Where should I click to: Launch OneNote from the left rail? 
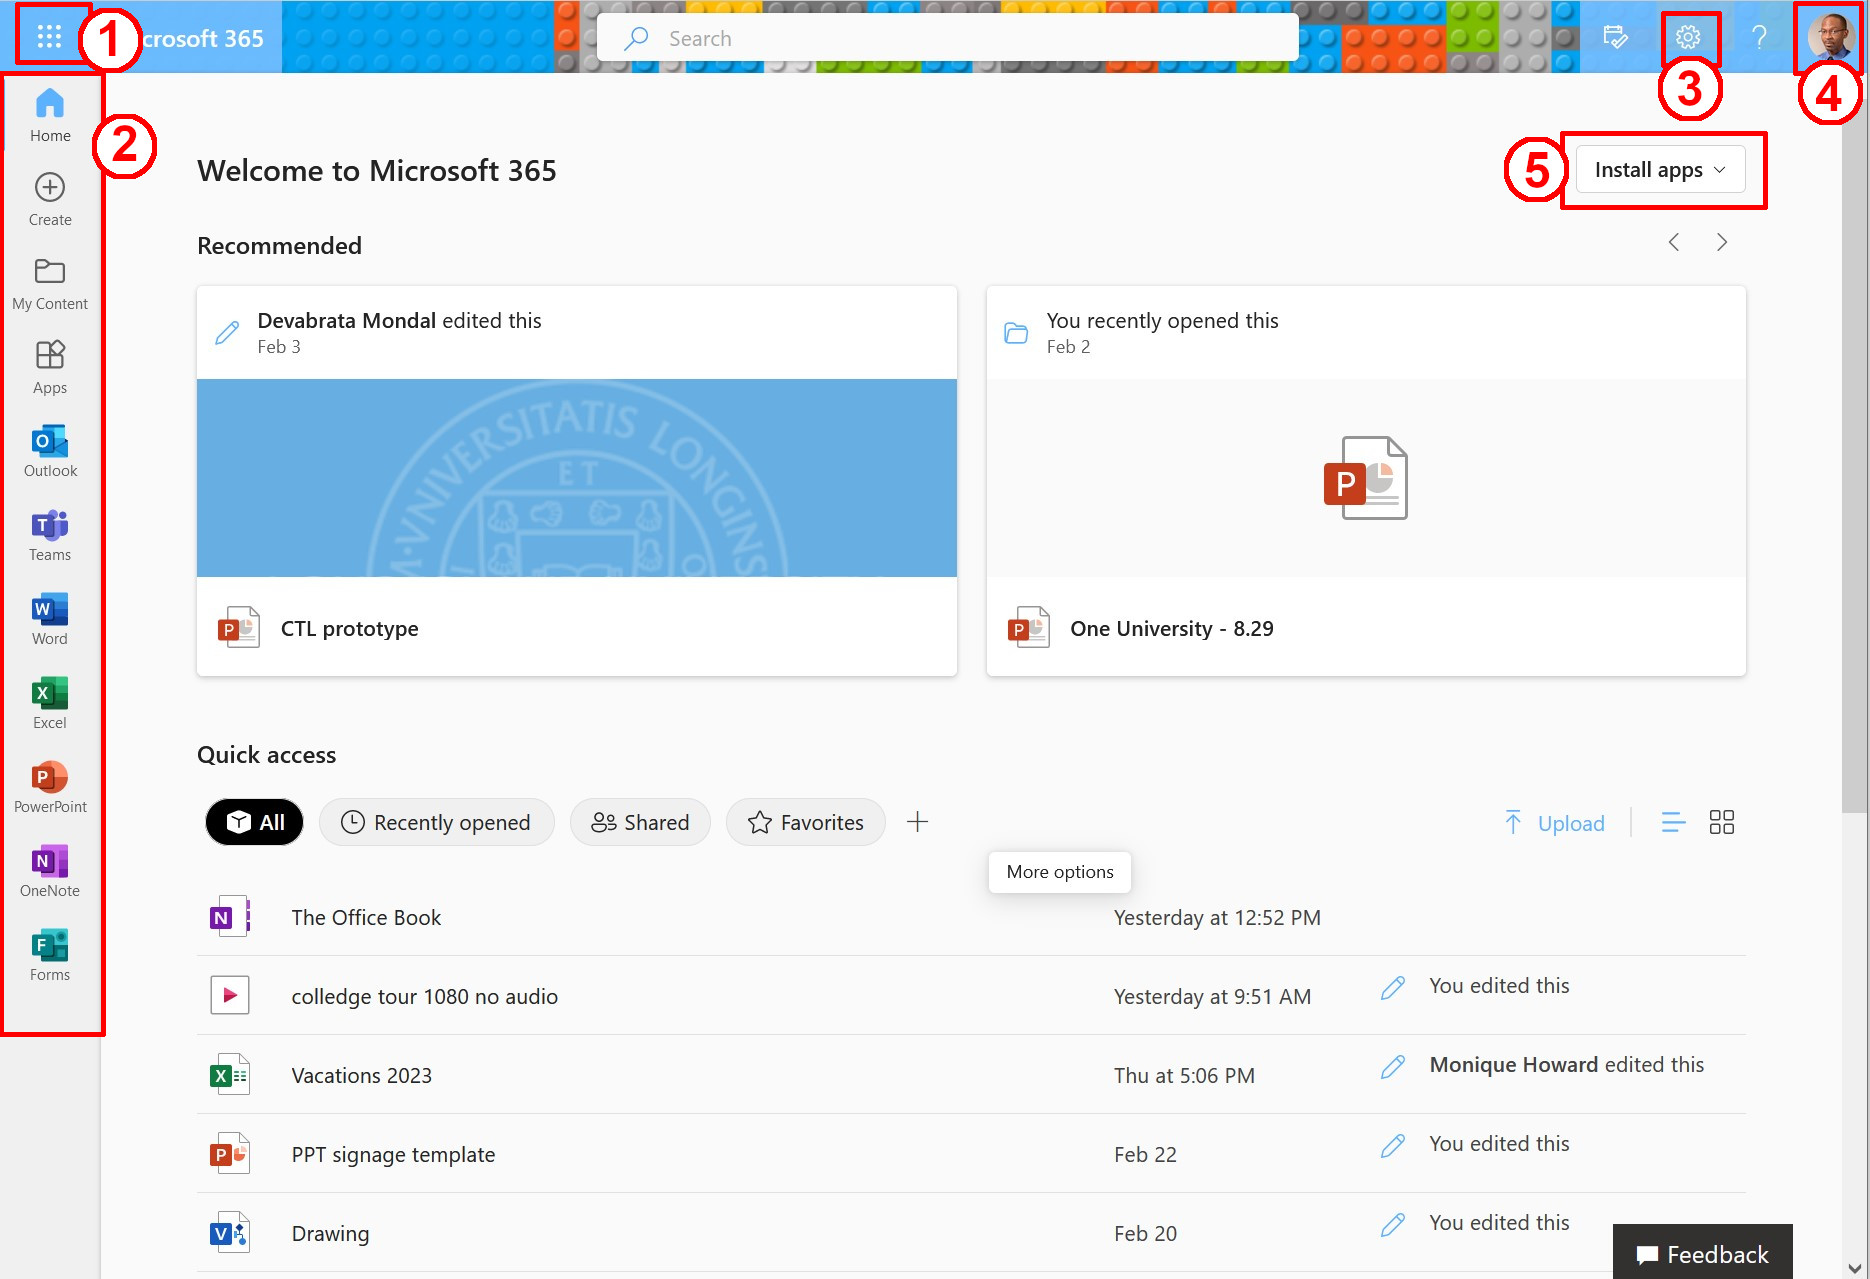click(x=50, y=871)
